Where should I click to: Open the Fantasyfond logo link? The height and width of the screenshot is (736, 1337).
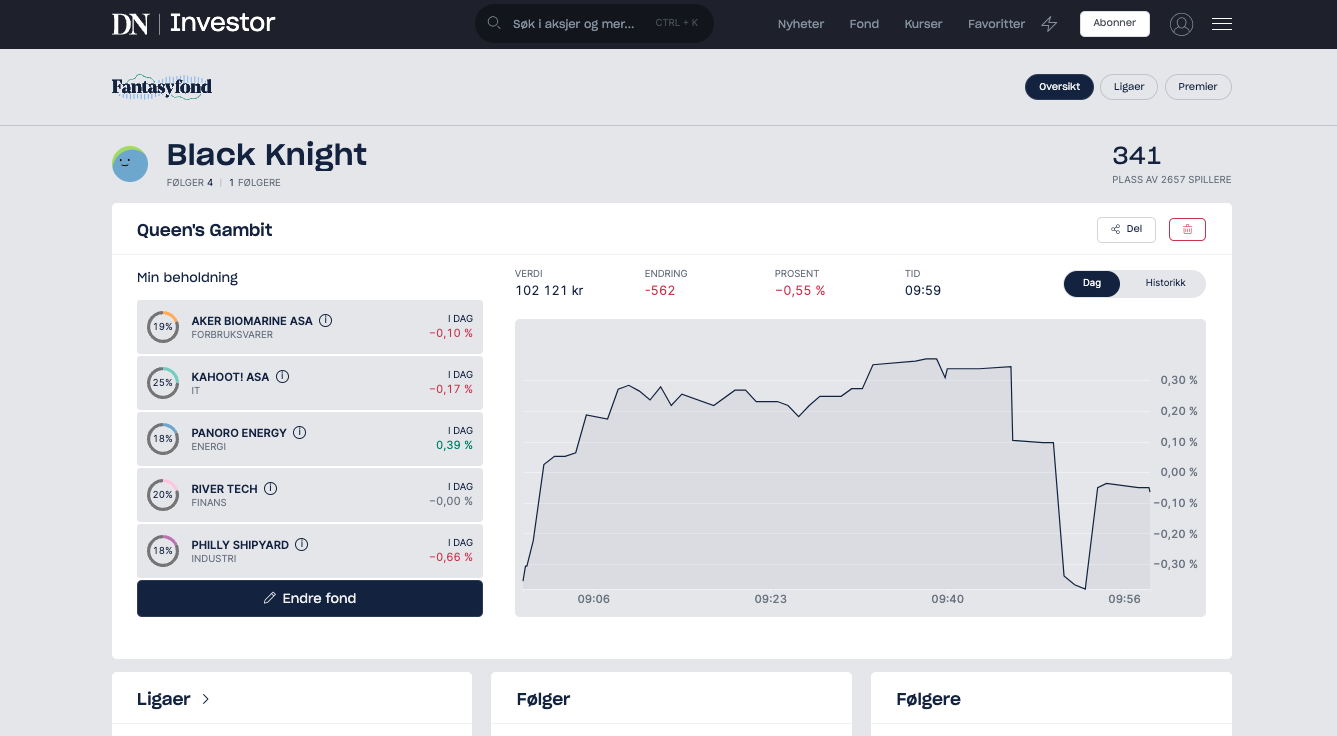pyautogui.click(x=162, y=87)
